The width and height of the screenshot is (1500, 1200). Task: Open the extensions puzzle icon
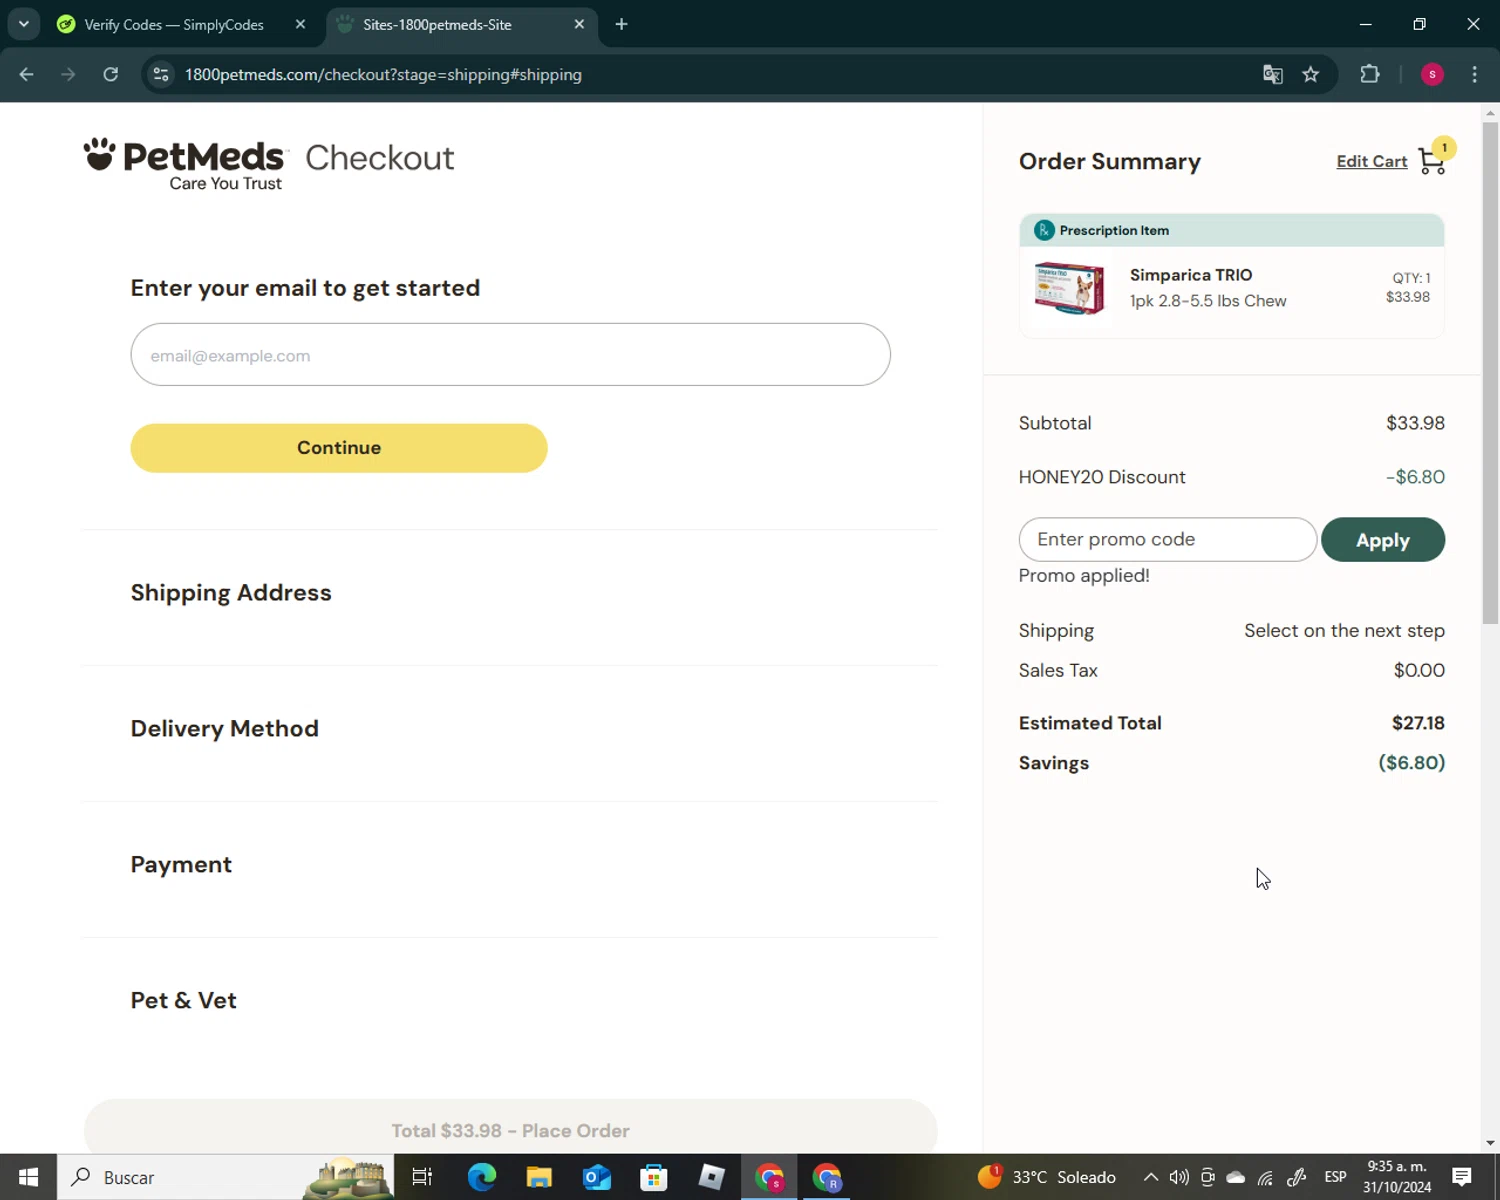click(x=1370, y=74)
